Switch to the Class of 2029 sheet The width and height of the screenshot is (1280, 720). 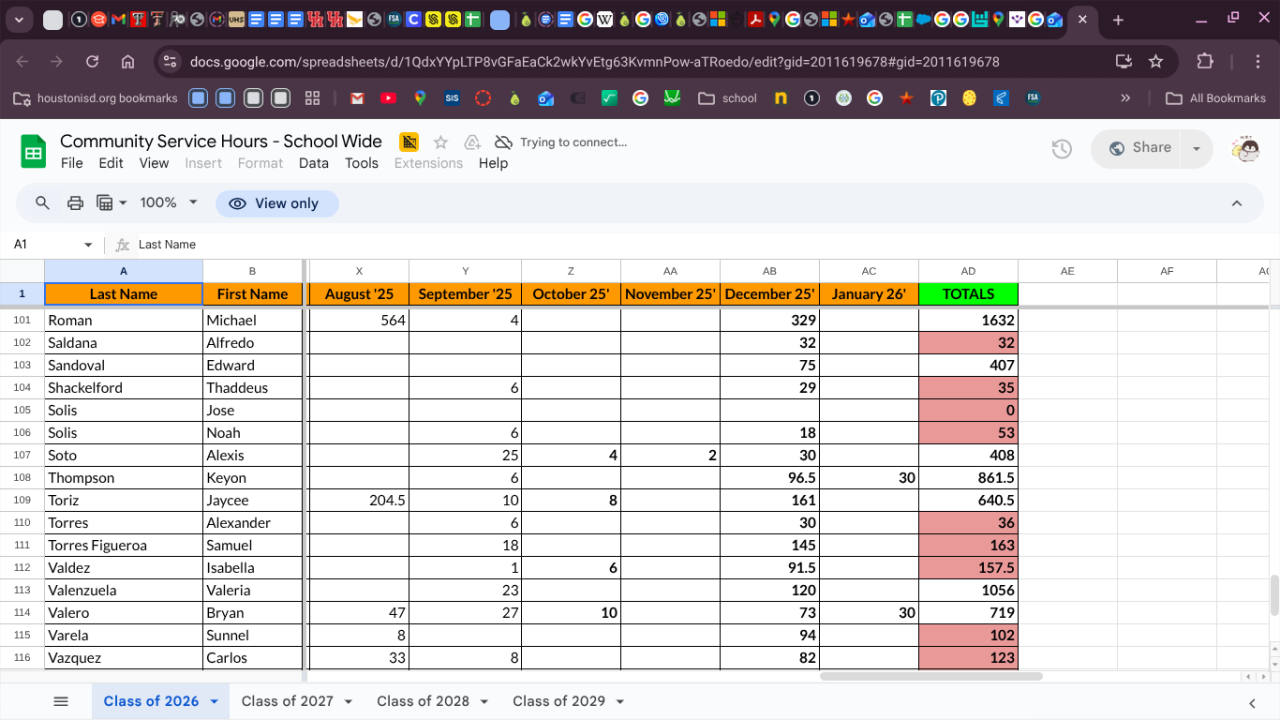click(x=559, y=701)
